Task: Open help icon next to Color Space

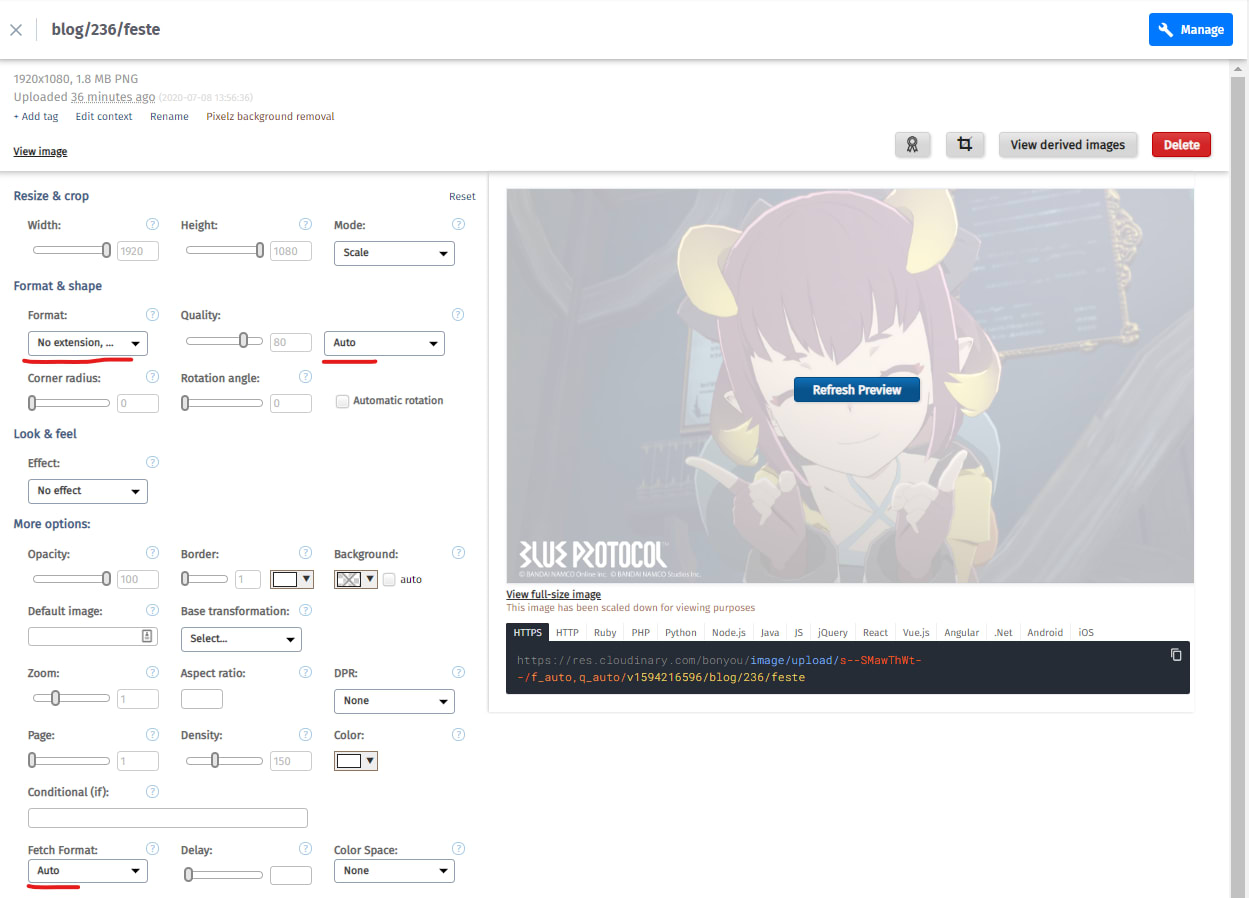Action: click(458, 849)
